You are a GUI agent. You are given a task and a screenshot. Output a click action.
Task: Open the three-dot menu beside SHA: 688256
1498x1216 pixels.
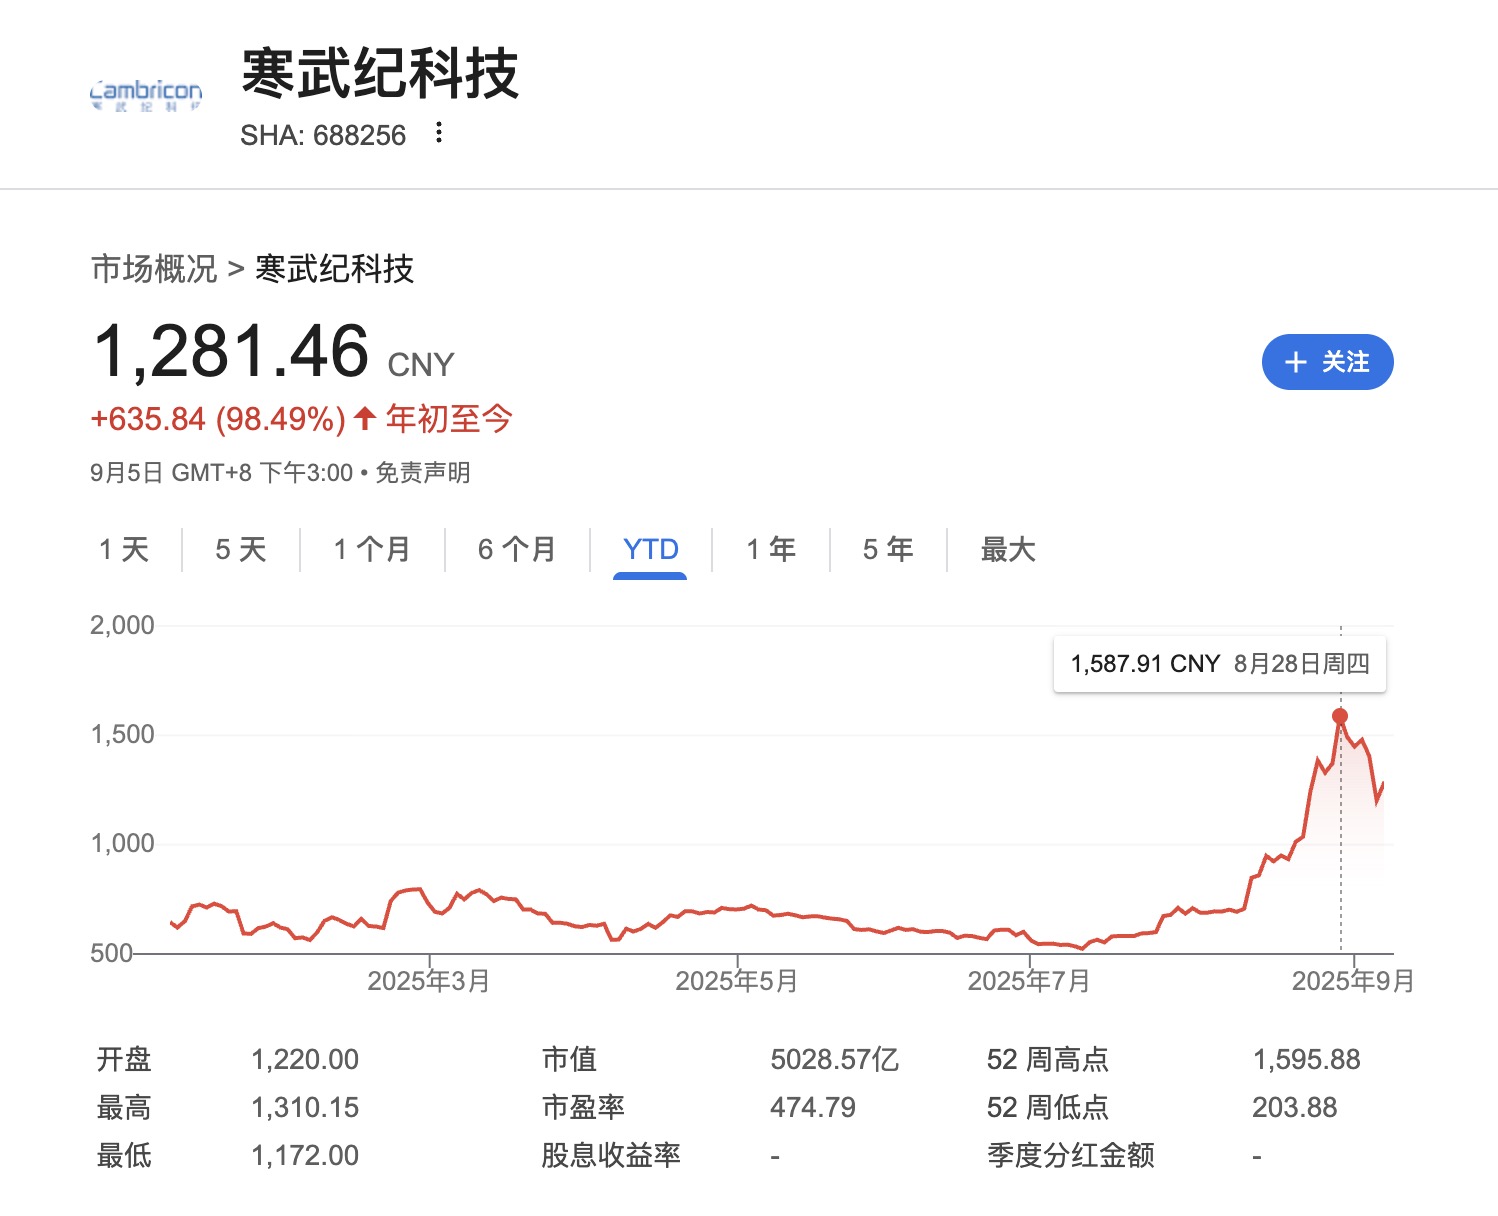coord(438,133)
